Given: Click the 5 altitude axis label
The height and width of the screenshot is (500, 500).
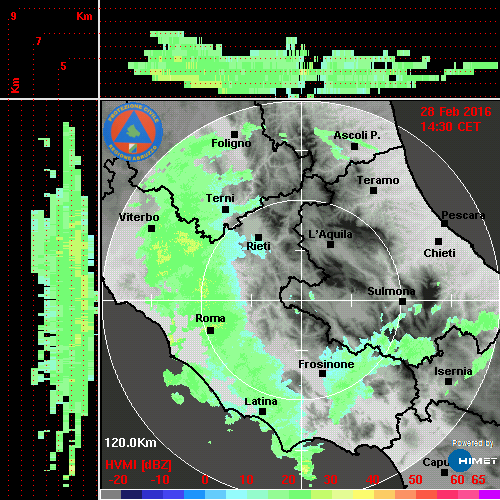Looking at the screenshot, I should [63, 66].
